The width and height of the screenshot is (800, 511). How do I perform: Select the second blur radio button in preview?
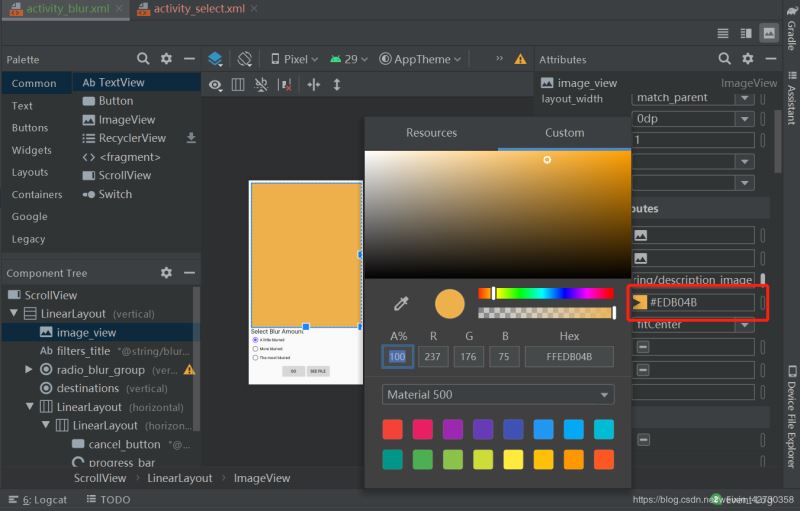pyautogui.click(x=255, y=349)
